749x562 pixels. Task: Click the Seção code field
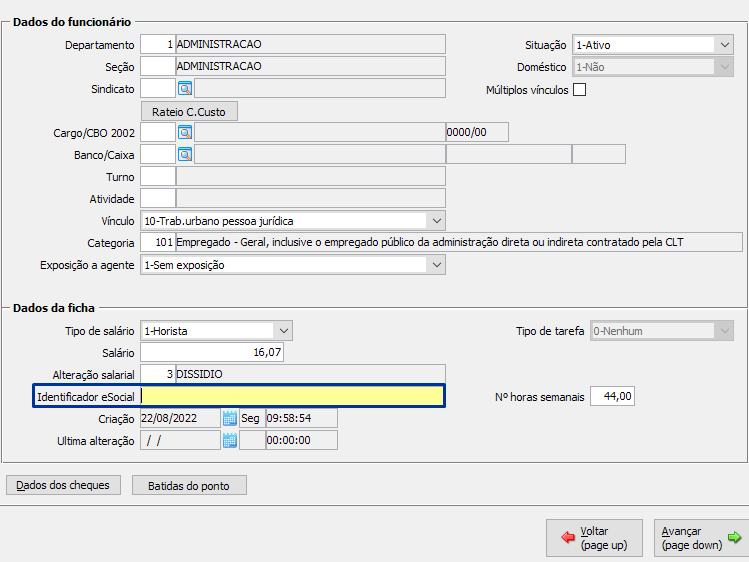[x=158, y=66]
